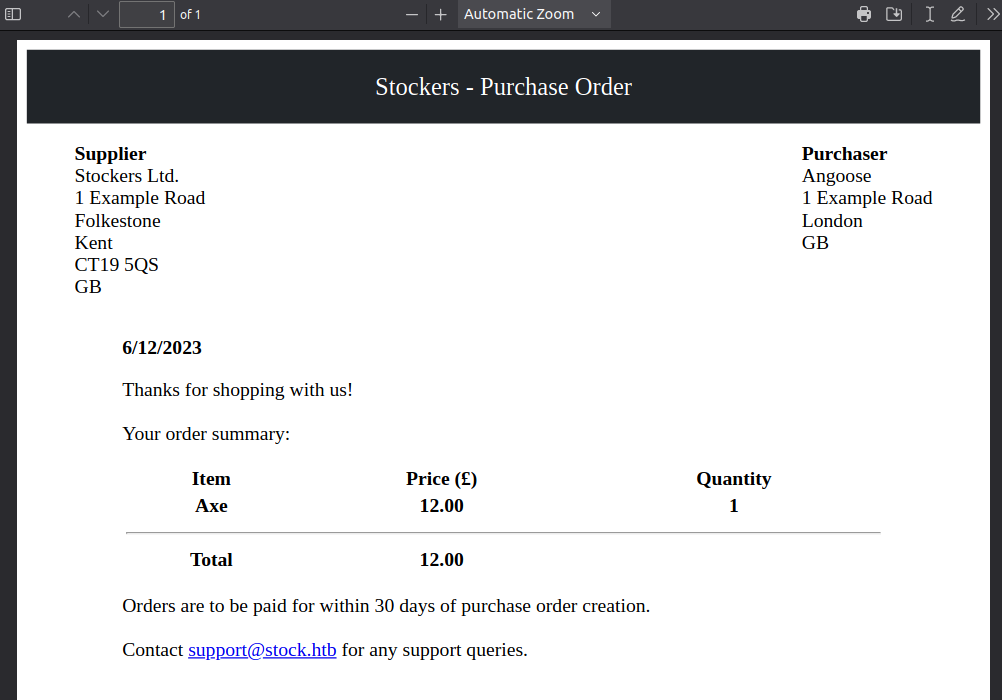Click the Purchaser heading
Image resolution: width=1002 pixels, height=700 pixels.
coord(844,154)
